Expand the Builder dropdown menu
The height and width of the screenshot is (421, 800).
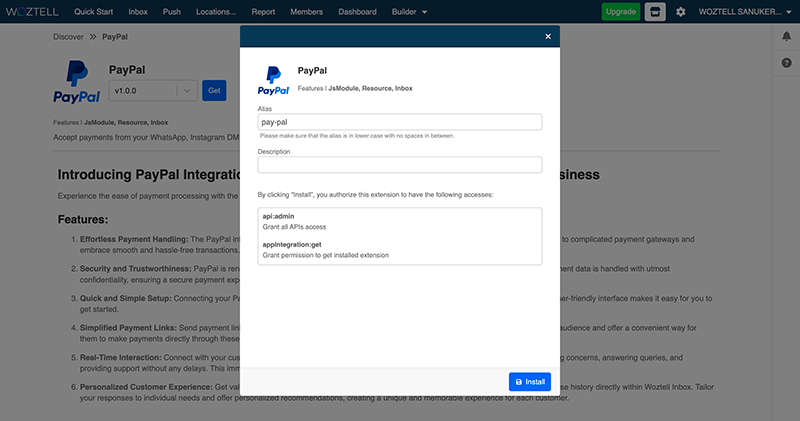point(409,12)
